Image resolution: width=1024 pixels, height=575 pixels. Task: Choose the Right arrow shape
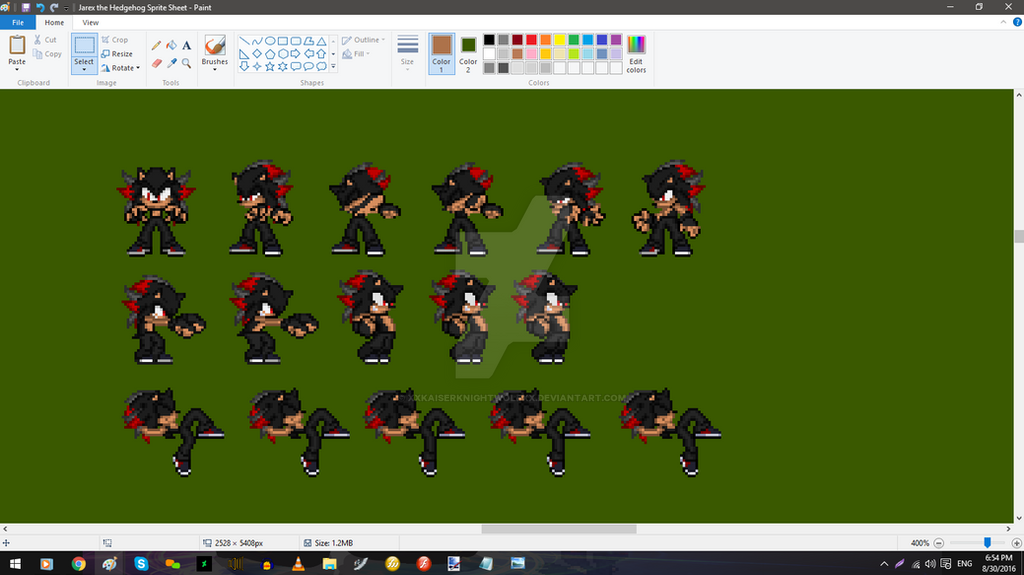click(296, 54)
